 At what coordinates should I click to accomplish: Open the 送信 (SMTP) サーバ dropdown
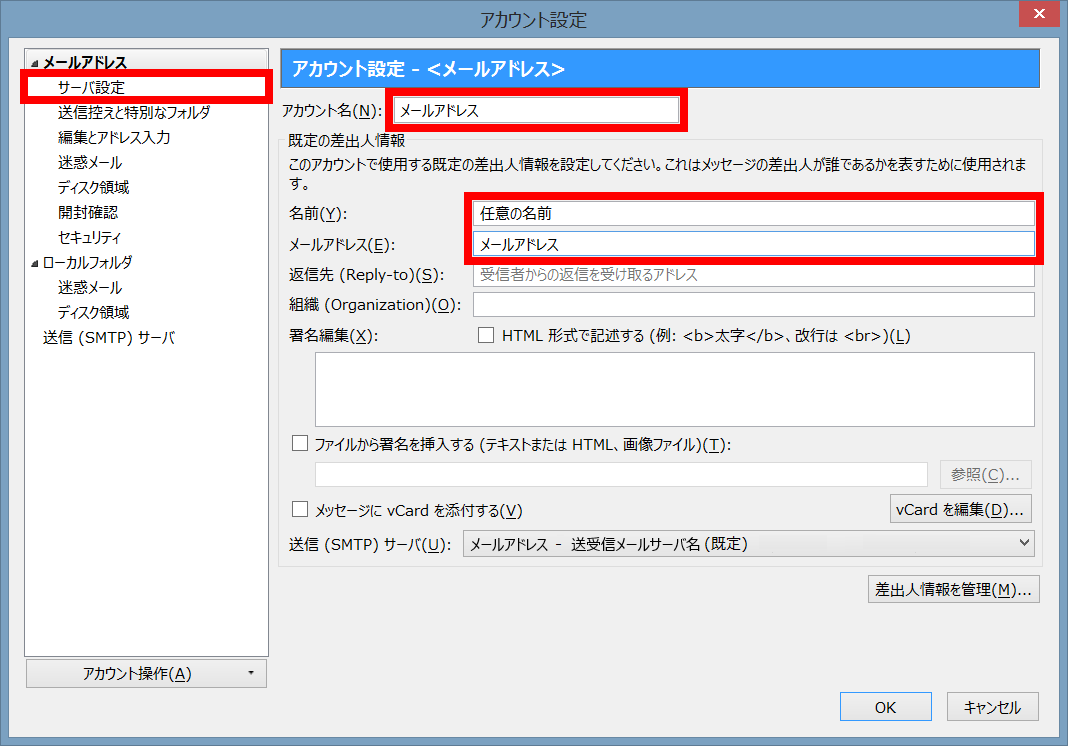tap(1025, 542)
